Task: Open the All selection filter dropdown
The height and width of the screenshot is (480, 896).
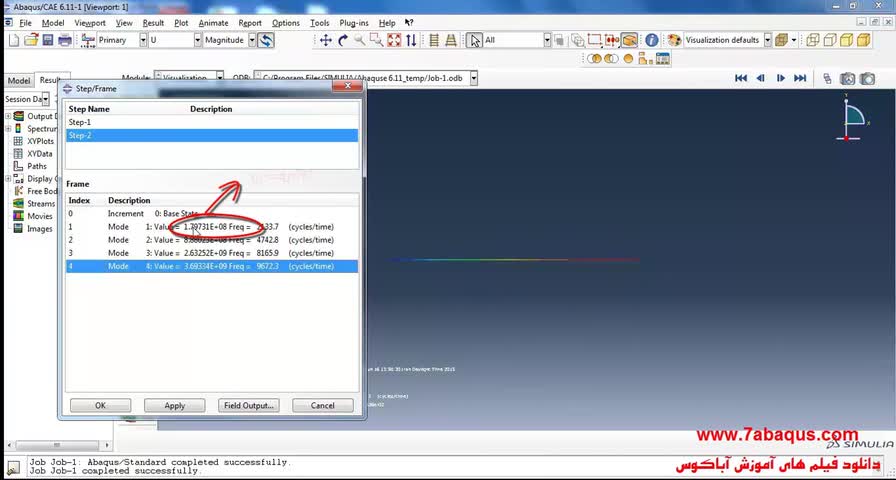Action: click(x=547, y=40)
